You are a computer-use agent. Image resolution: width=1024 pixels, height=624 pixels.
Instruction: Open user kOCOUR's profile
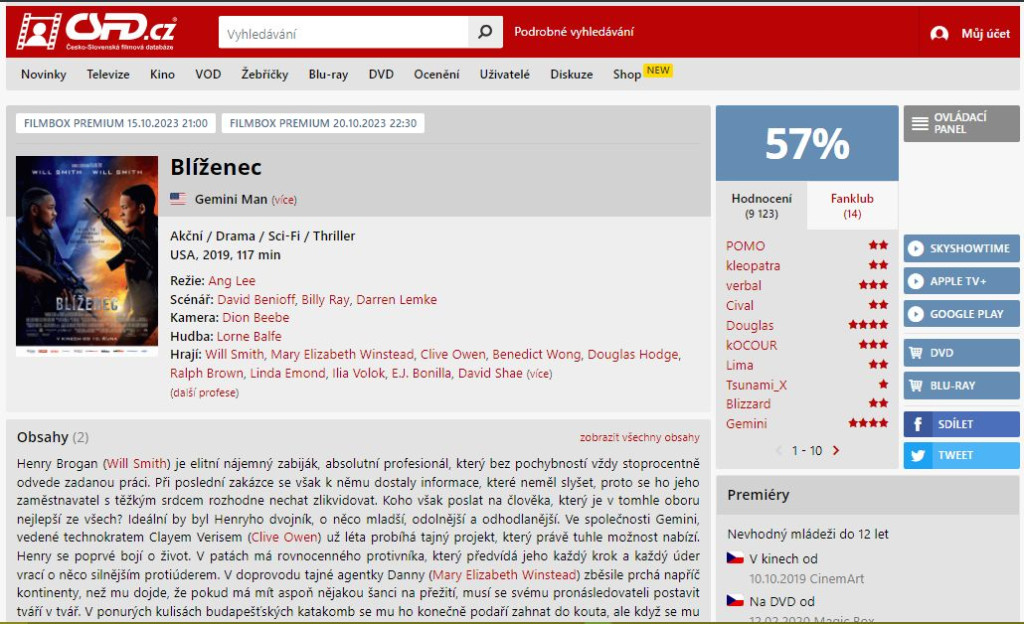752,345
